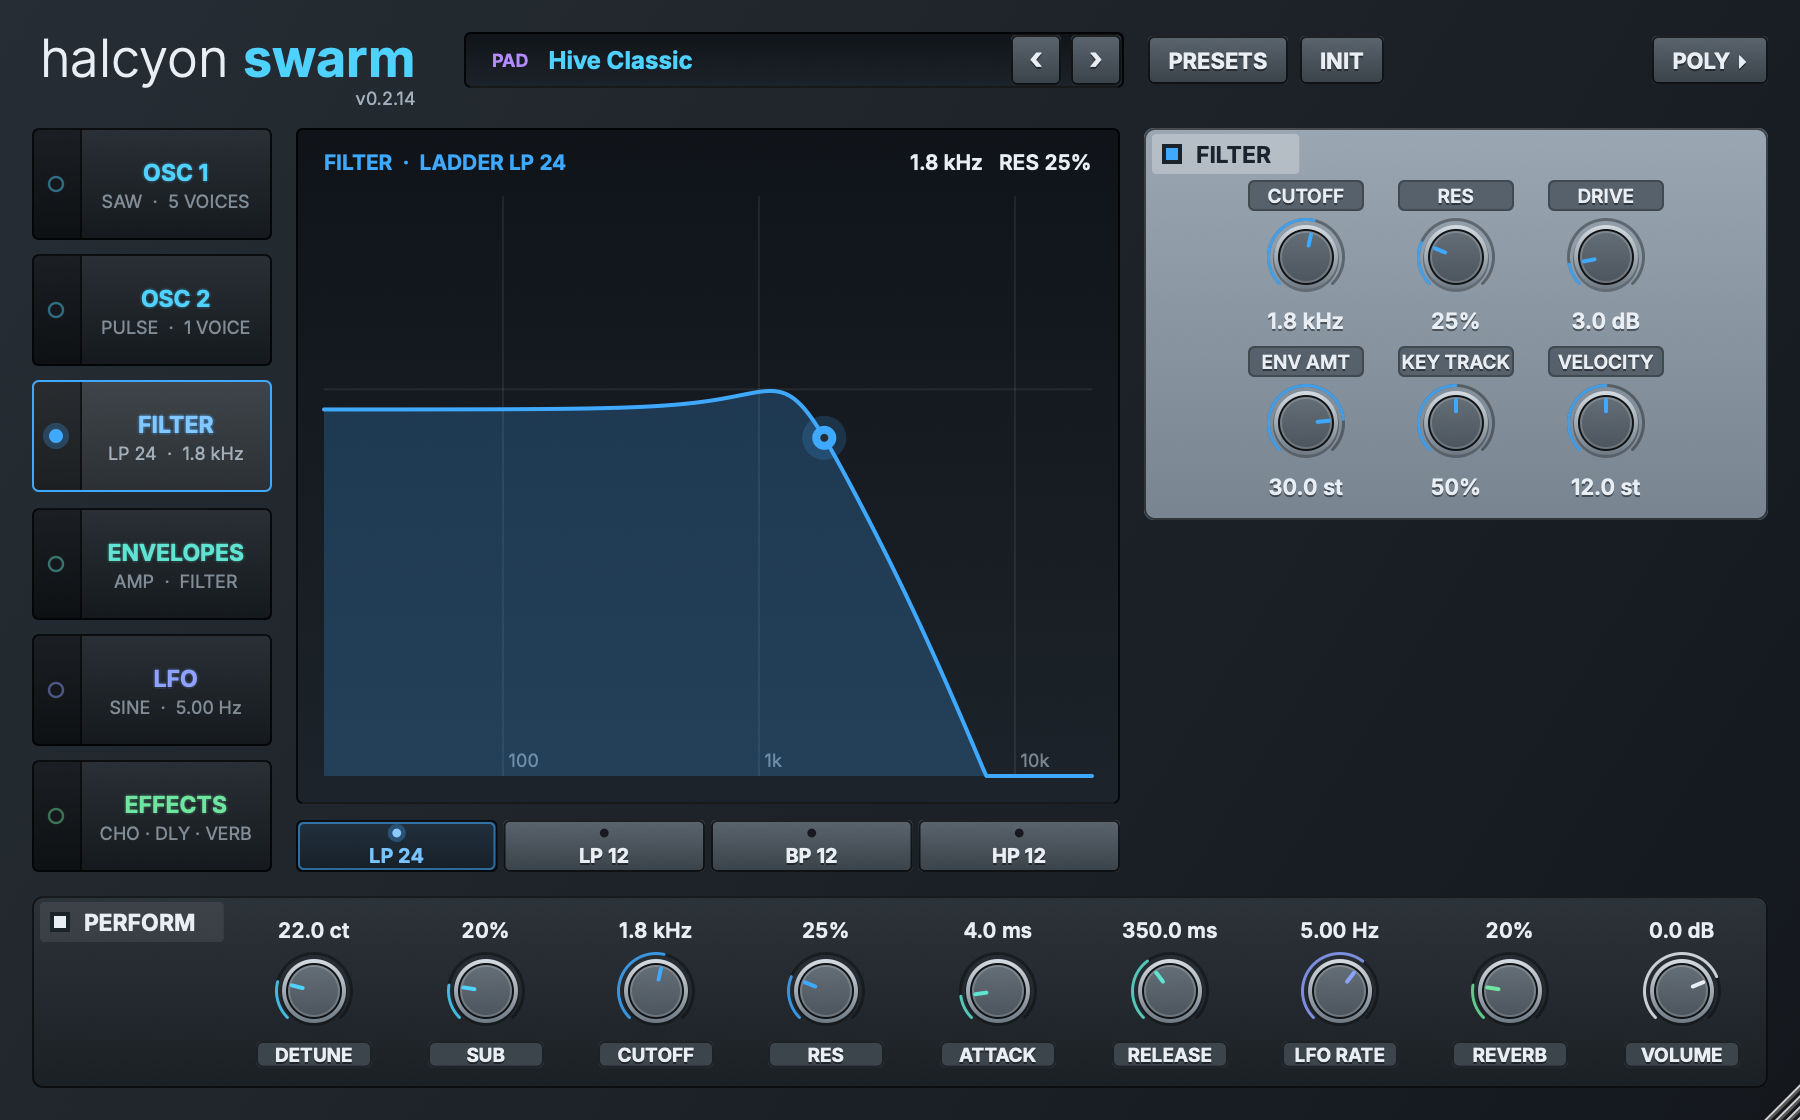
Task: Click the perform ATTACK knob
Action: 998,991
